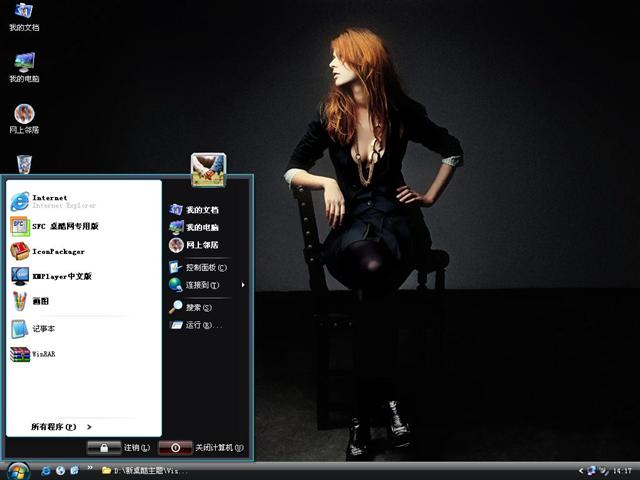
Task: Open 运行 (Run) dialog entry
Action: pos(196,325)
